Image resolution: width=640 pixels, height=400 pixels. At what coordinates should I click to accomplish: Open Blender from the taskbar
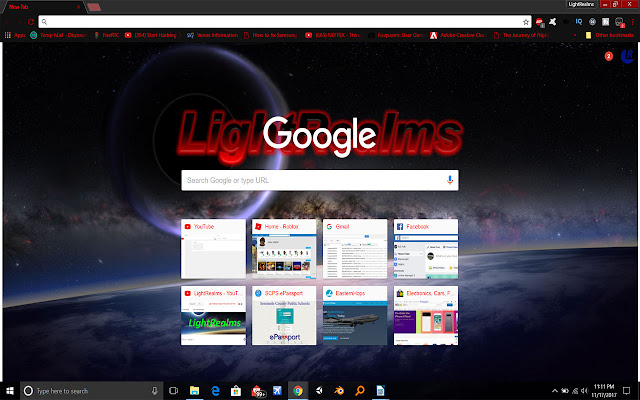[x=339, y=391]
